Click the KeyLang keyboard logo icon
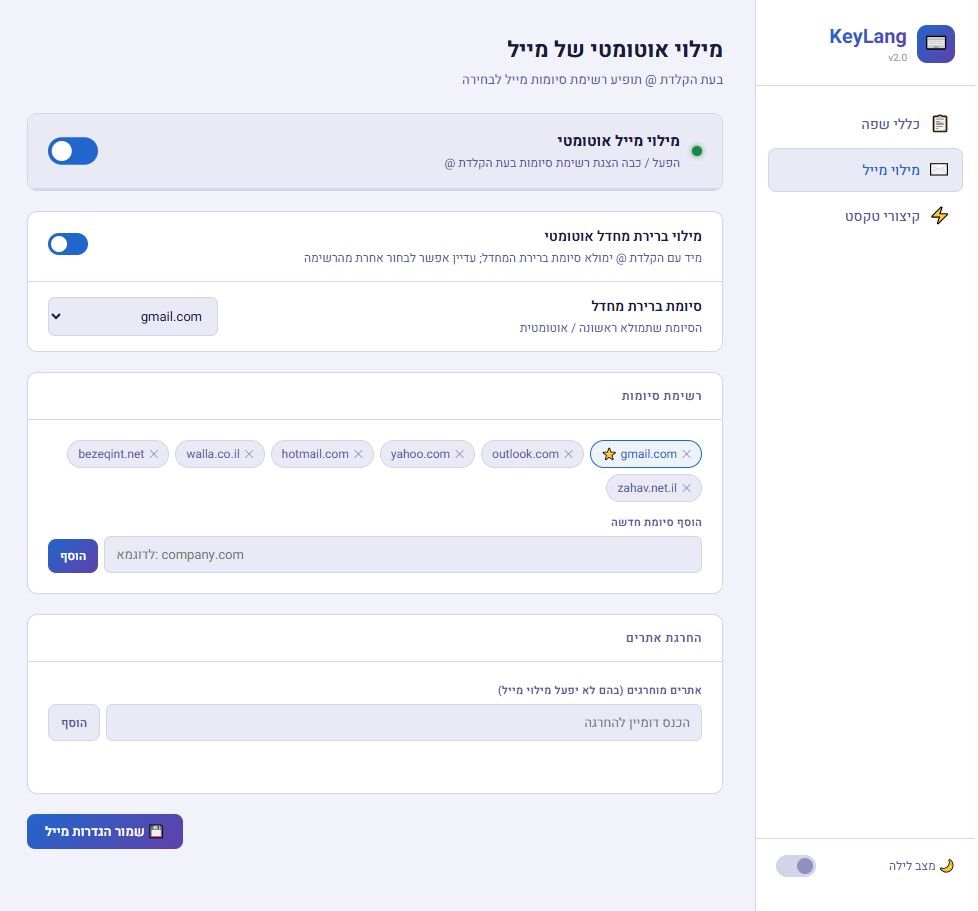978x911 pixels. click(x=935, y=44)
